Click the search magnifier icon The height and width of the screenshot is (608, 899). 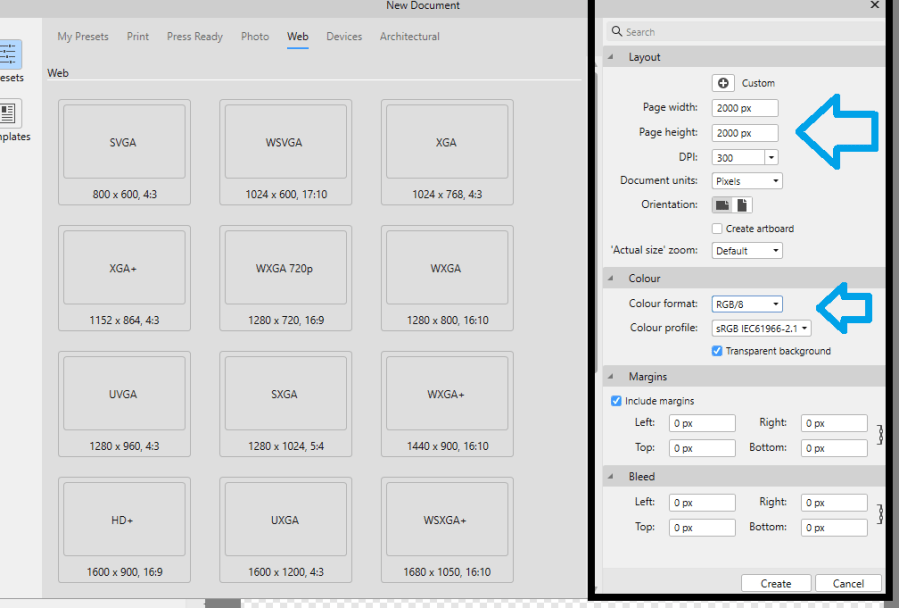(618, 32)
